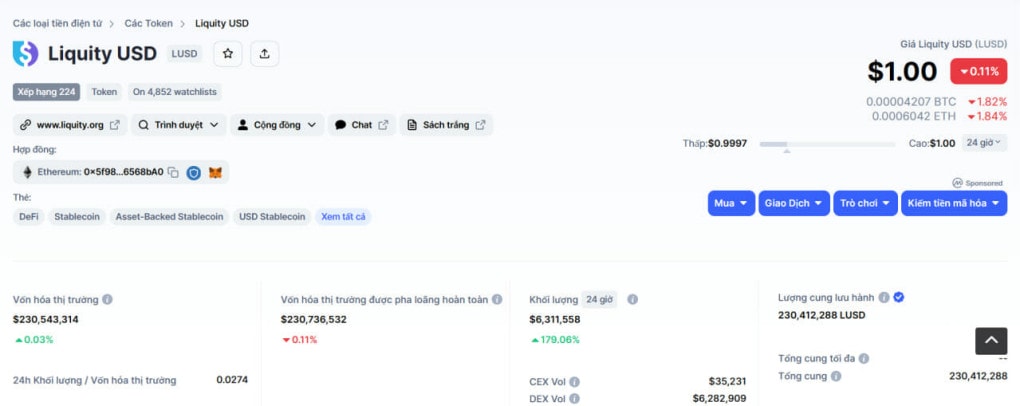The image size is (1020, 406).
Task: Go to Các loại tiền điện tử breadcrumb
Action: point(57,23)
